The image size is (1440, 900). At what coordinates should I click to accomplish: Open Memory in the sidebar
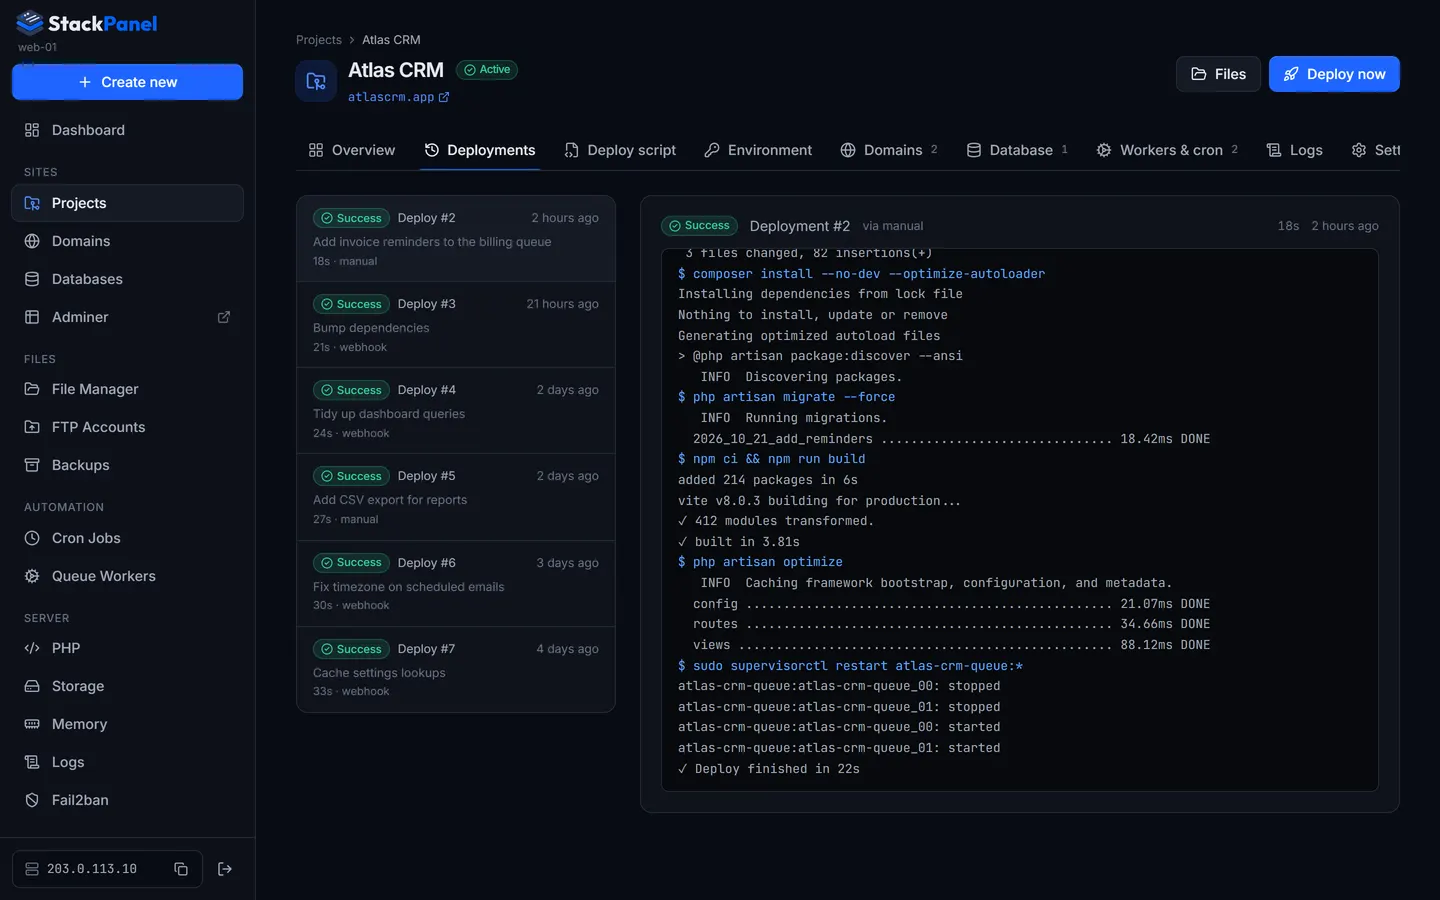point(127,724)
